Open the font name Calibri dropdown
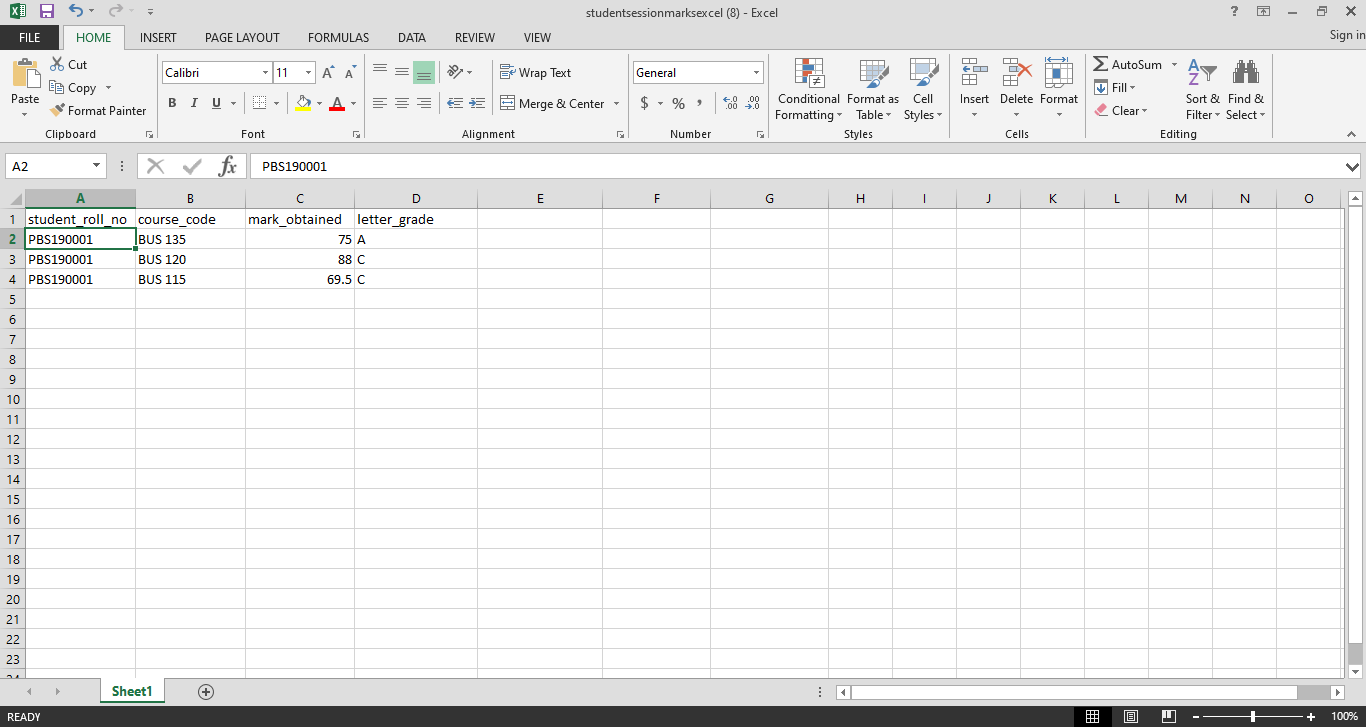The image size is (1366, 727). point(265,72)
